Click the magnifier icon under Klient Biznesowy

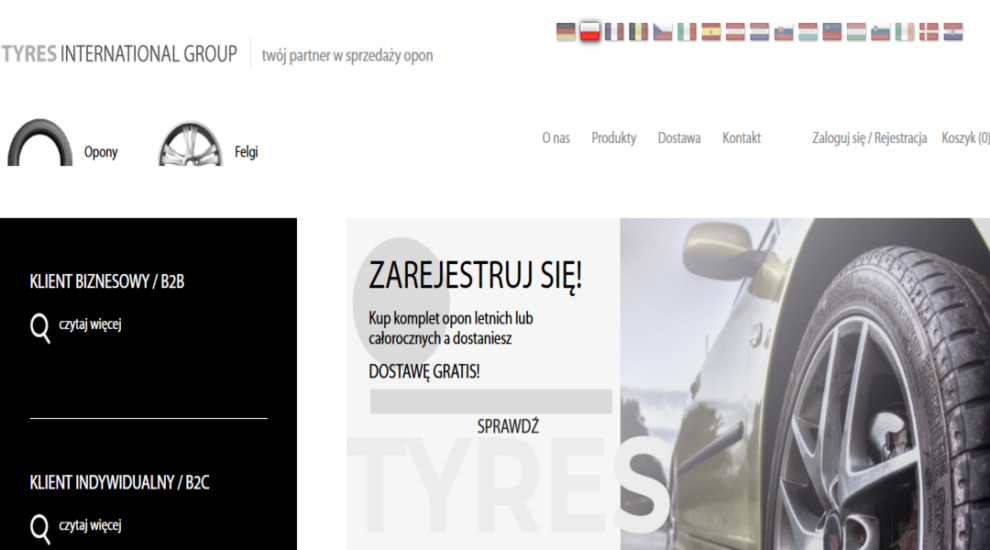coord(40,328)
